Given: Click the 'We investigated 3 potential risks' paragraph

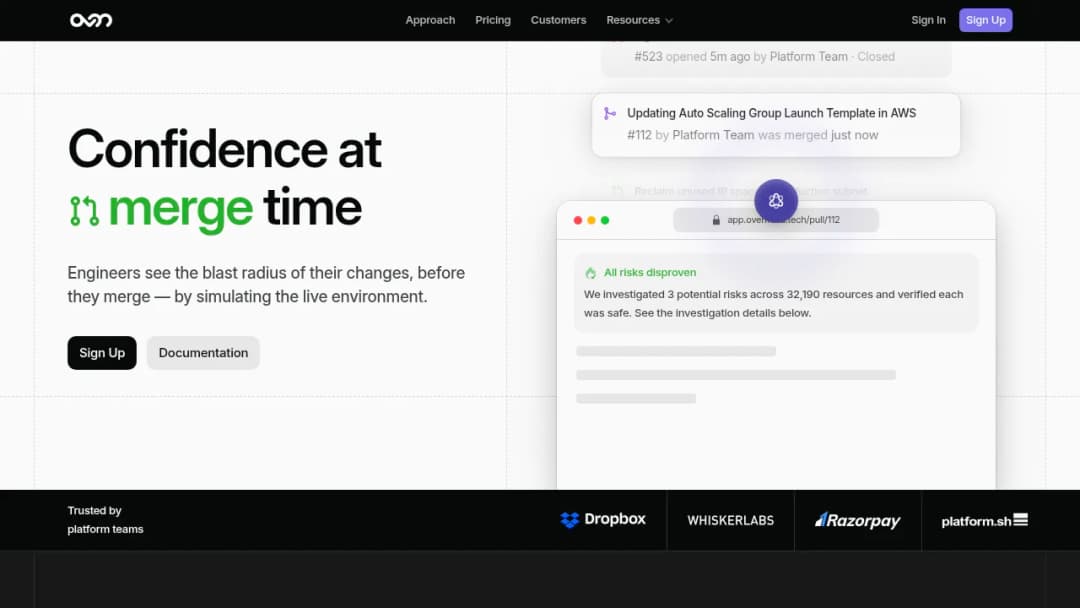Looking at the screenshot, I should 773,304.
